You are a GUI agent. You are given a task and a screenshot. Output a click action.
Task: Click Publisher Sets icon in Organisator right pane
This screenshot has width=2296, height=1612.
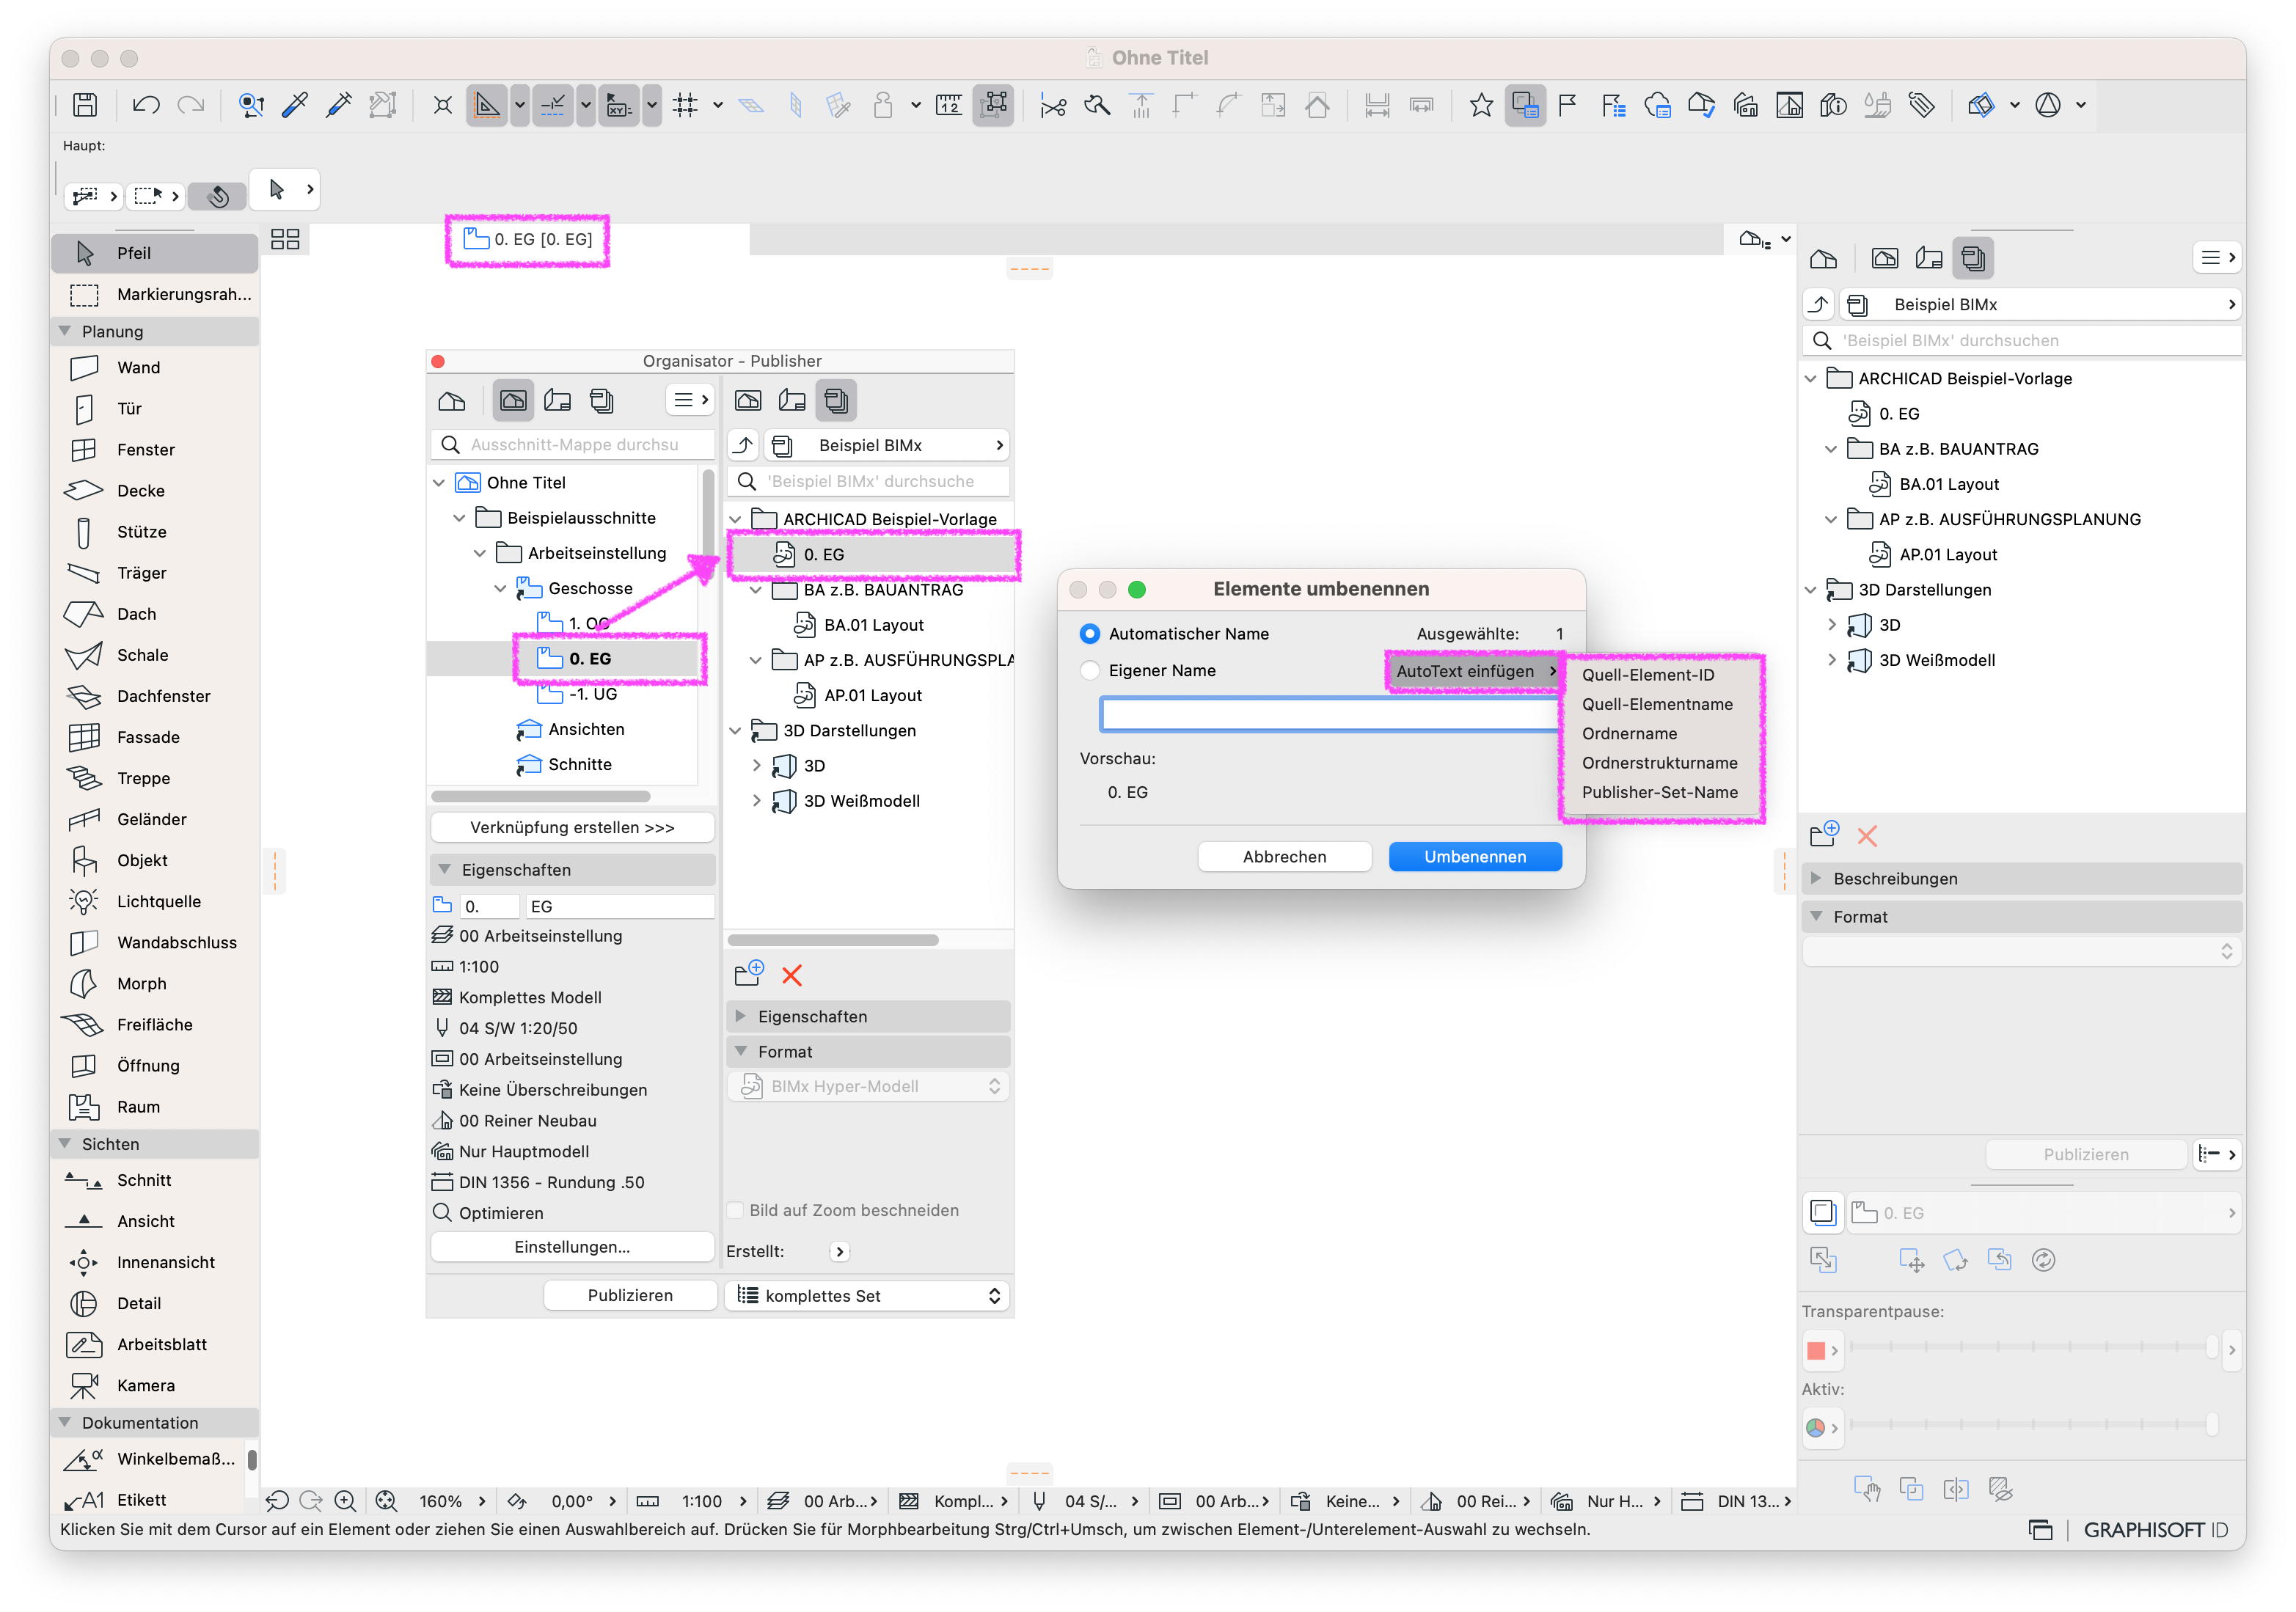coord(836,401)
